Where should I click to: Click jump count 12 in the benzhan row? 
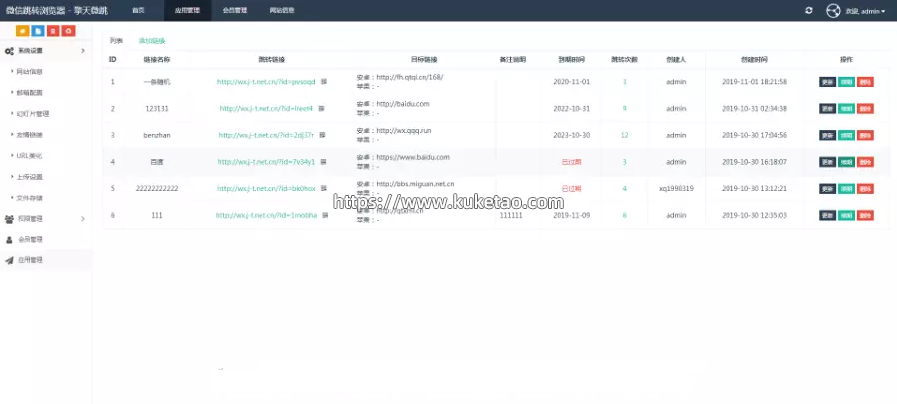click(x=624, y=135)
